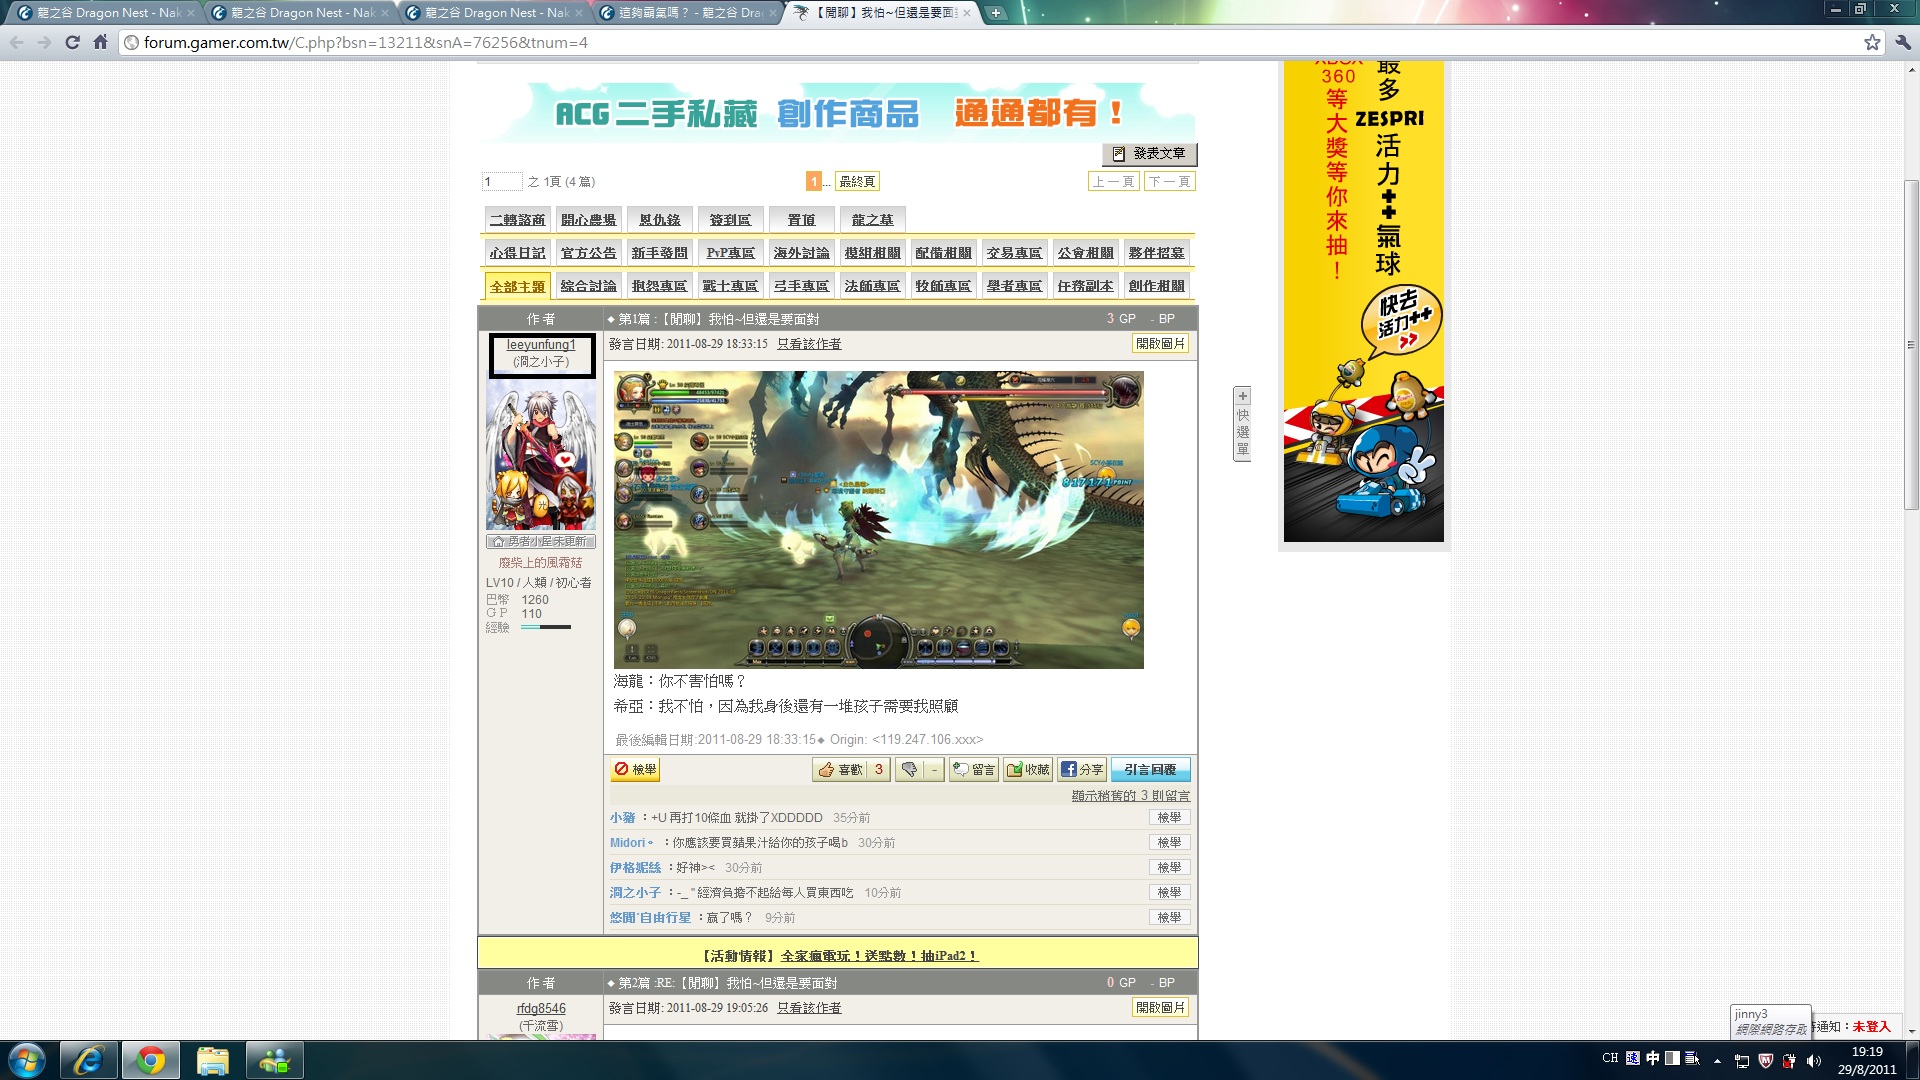
Task: Click the page number input field
Action: (x=501, y=181)
